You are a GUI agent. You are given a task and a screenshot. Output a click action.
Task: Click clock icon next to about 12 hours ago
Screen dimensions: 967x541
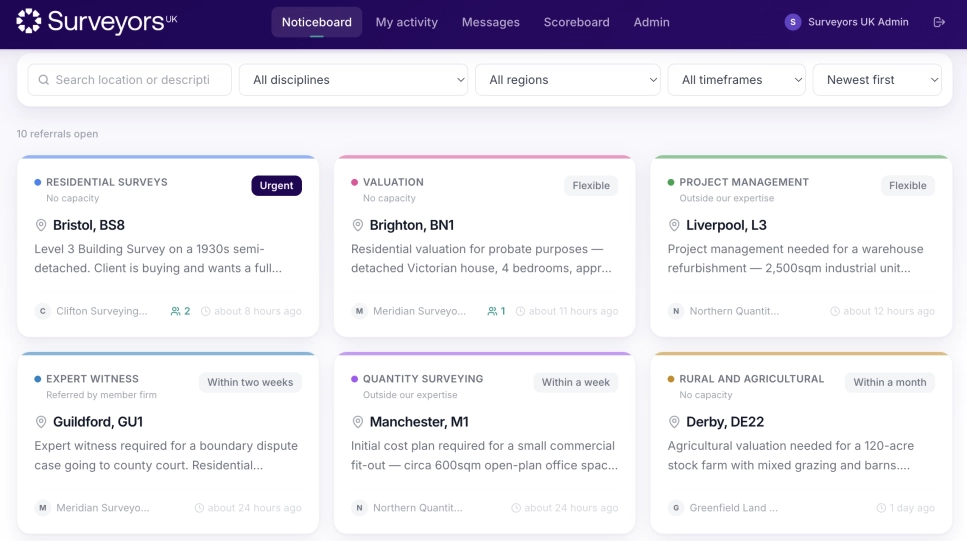[835, 311]
